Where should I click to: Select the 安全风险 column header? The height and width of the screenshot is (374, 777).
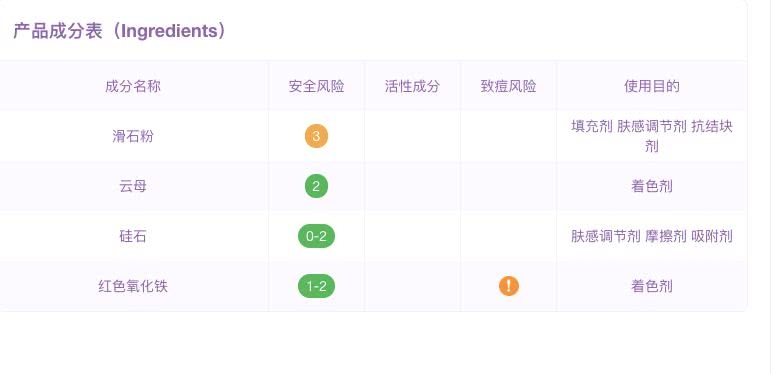pos(316,86)
